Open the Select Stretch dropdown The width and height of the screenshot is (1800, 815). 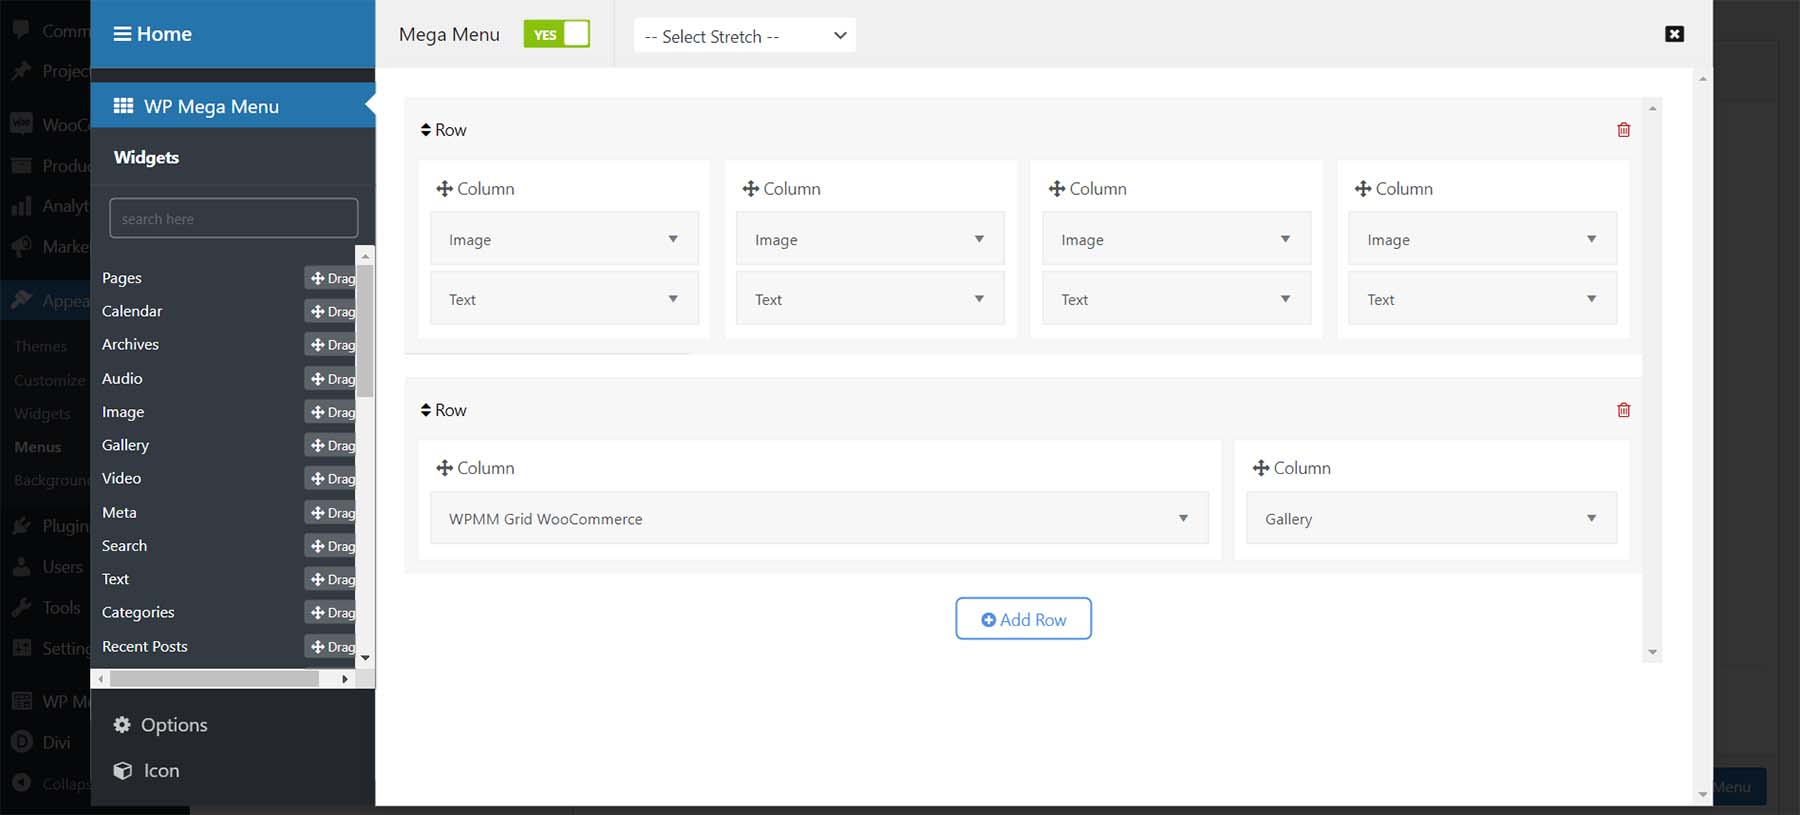744,36
